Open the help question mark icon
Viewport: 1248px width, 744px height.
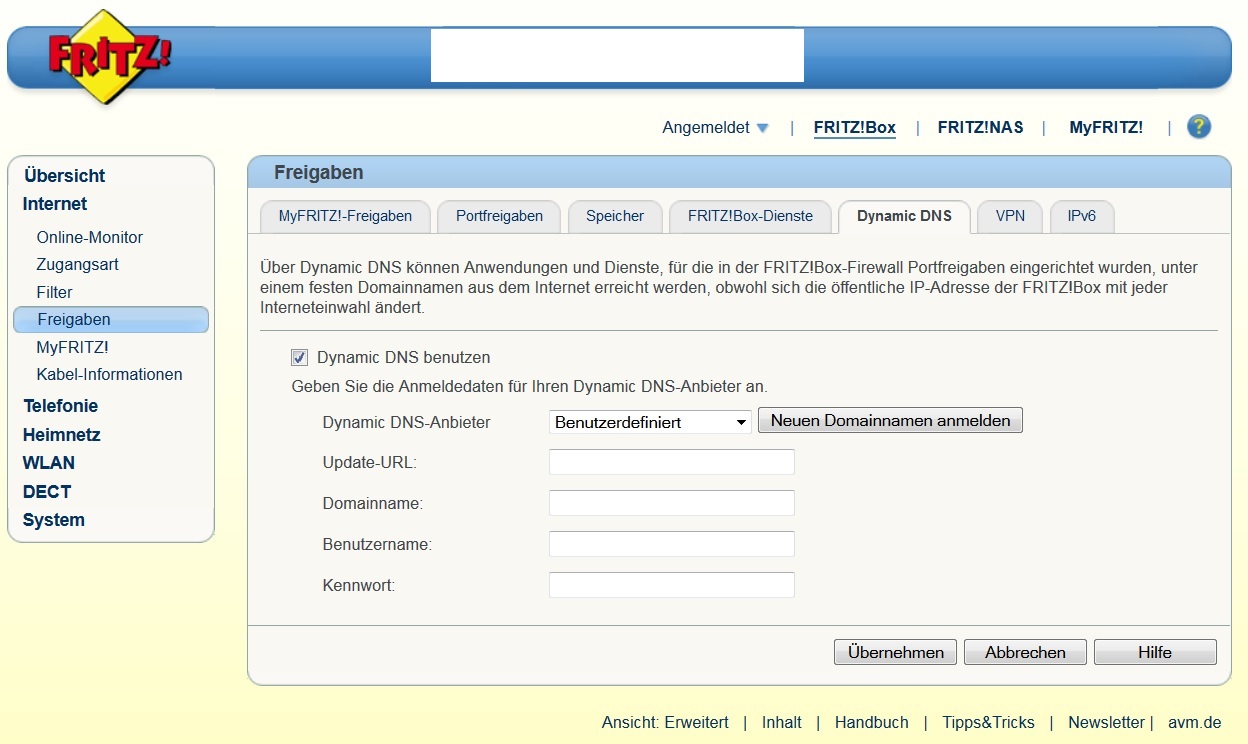point(1199,127)
